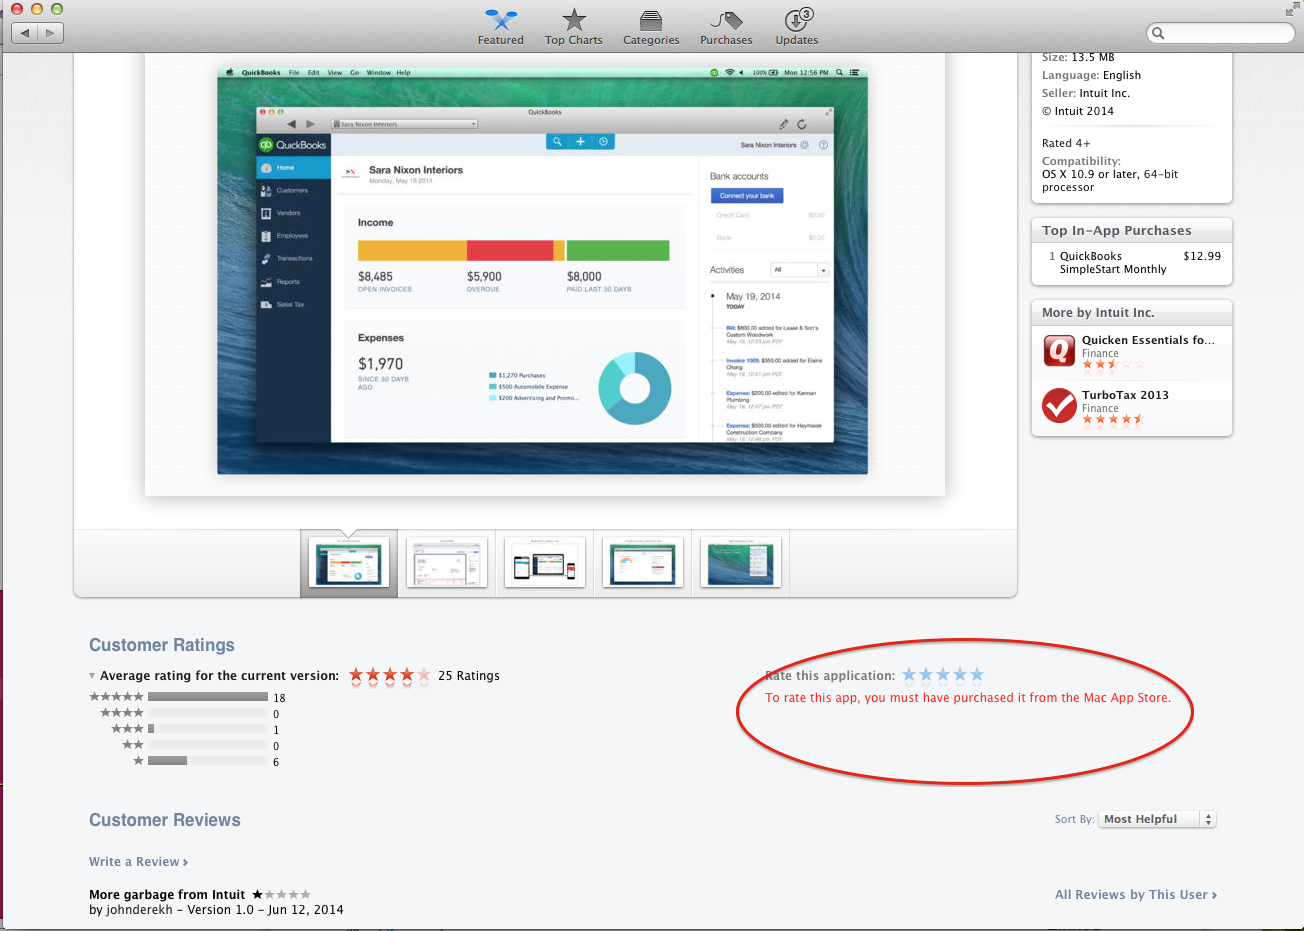Select the first screenshot thumbnail
Image resolution: width=1304 pixels, height=931 pixels.
pyautogui.click(x=349, y=562)
